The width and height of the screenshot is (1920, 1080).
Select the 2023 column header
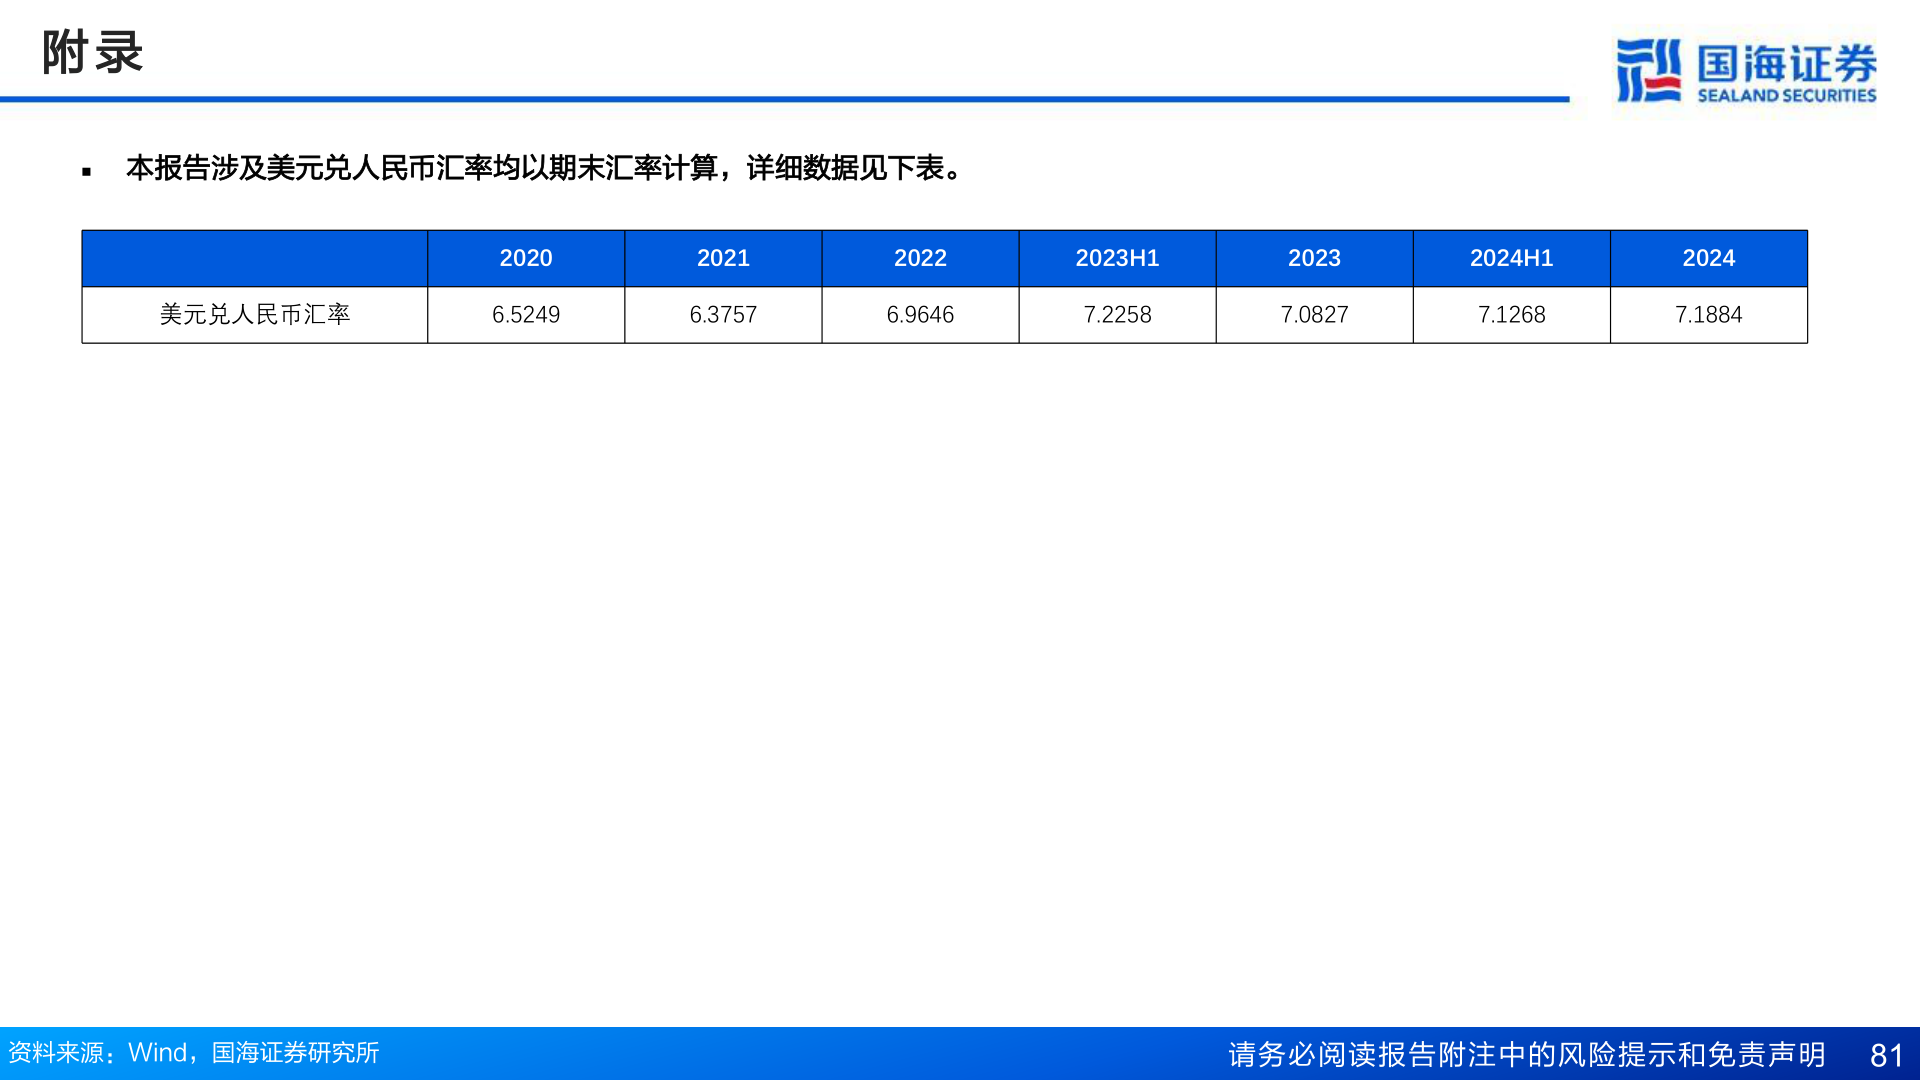pos(1314,258)
